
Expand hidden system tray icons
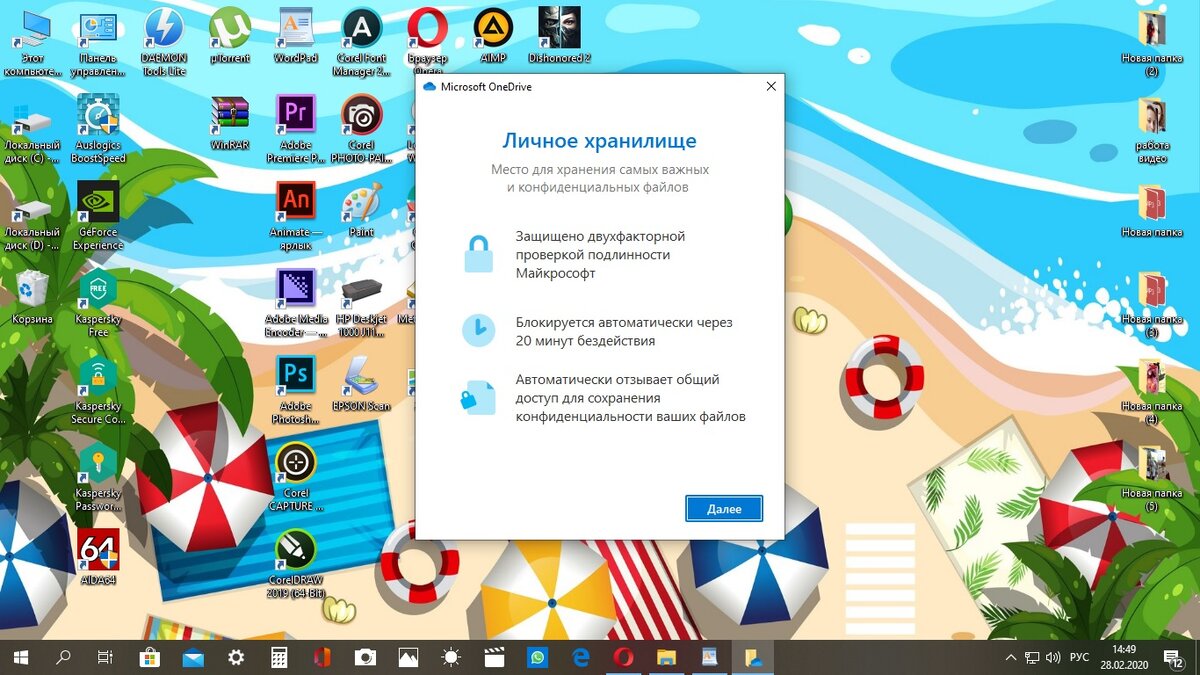point(1011,657)
